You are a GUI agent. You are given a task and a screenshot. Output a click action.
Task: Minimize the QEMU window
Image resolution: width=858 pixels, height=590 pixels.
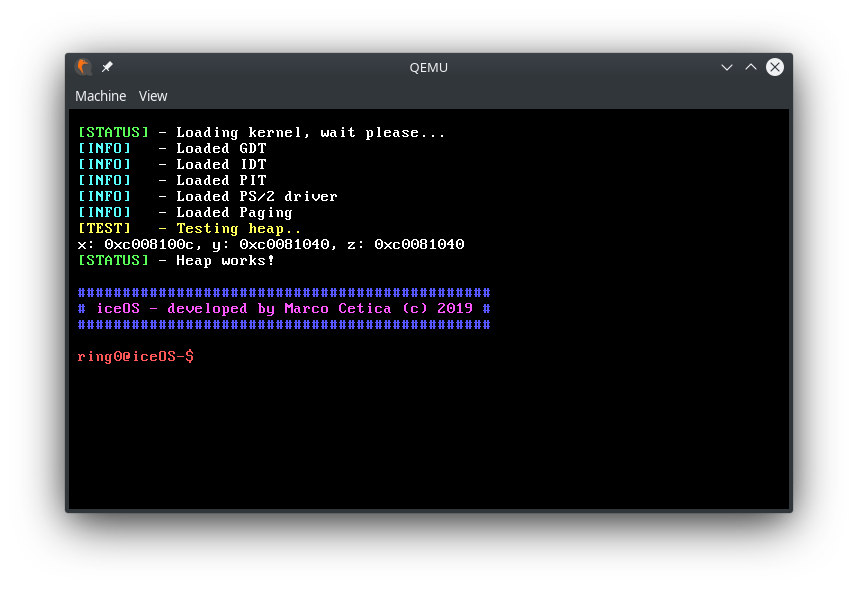click(x=727, y=67)
